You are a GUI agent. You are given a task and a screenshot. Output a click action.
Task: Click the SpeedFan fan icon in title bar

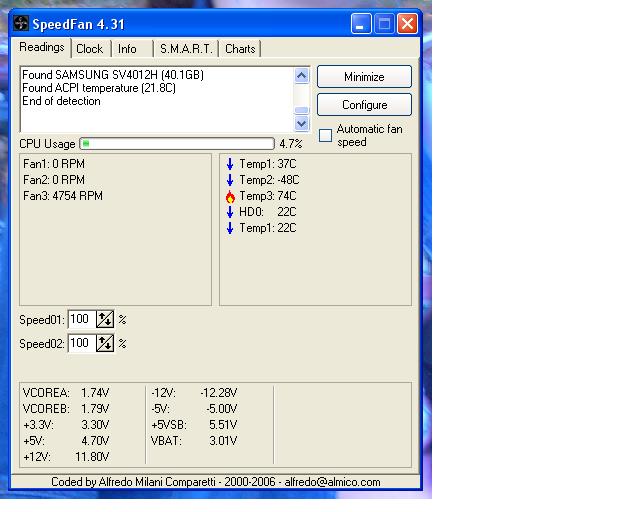click(x=21, y=23)
